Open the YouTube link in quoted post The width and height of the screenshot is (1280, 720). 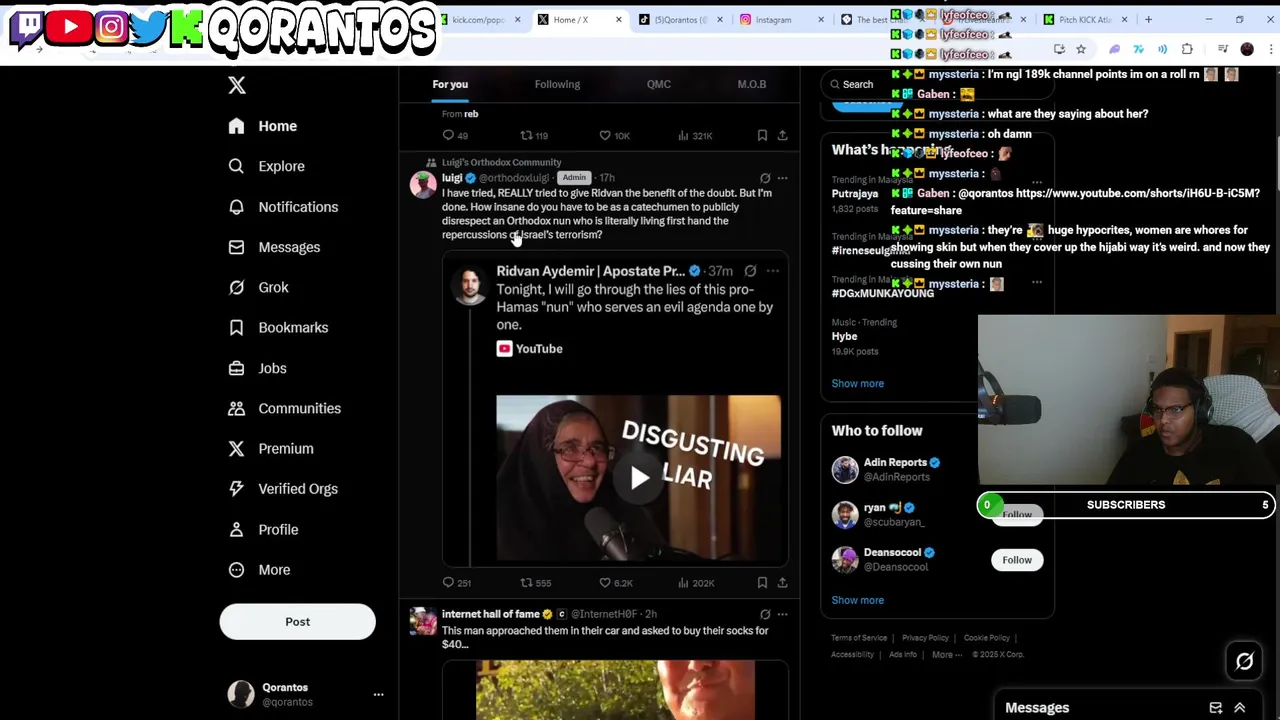click(x=530, y=349)
